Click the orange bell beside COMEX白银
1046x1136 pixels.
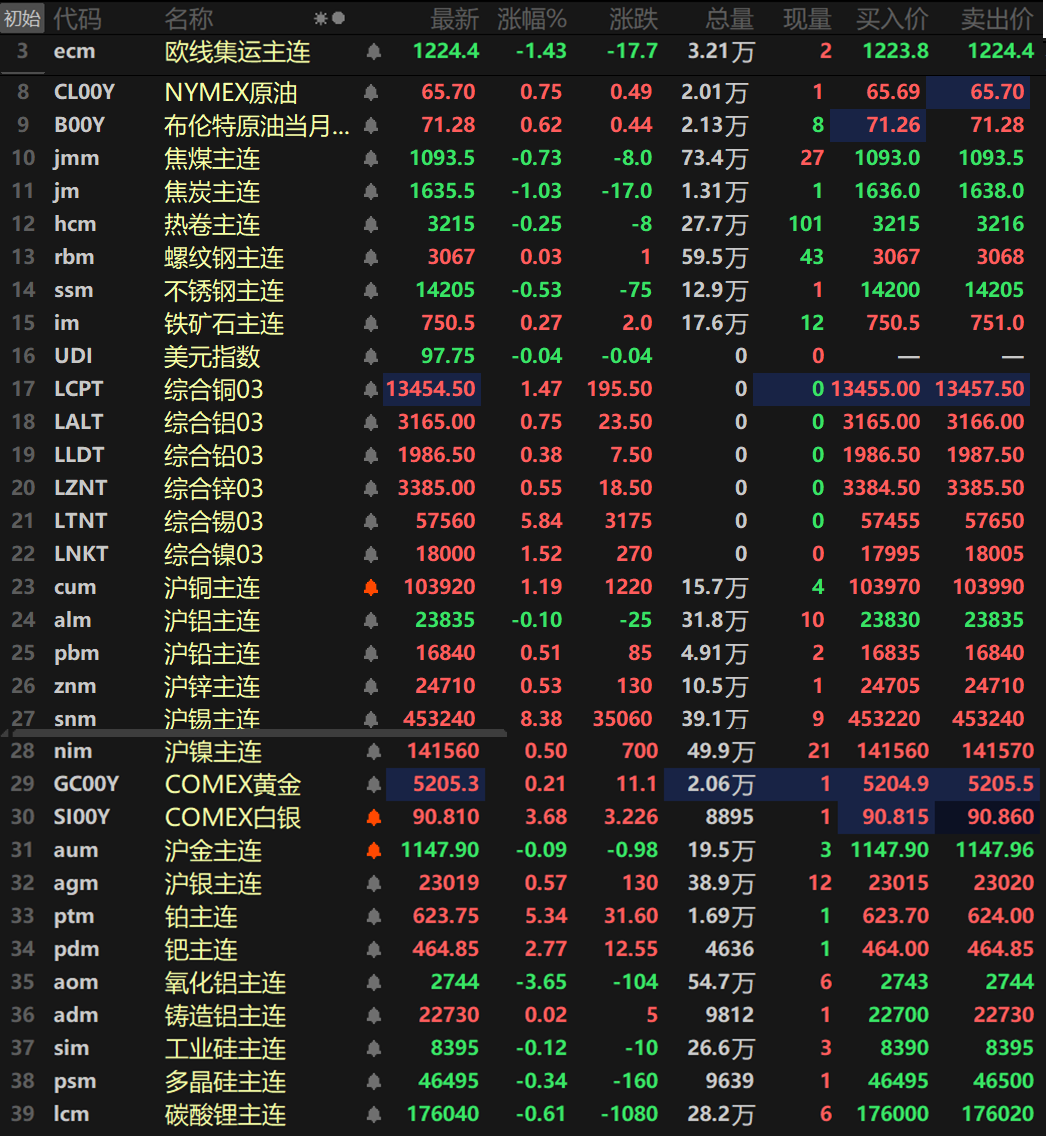click(x=373, y=818)
